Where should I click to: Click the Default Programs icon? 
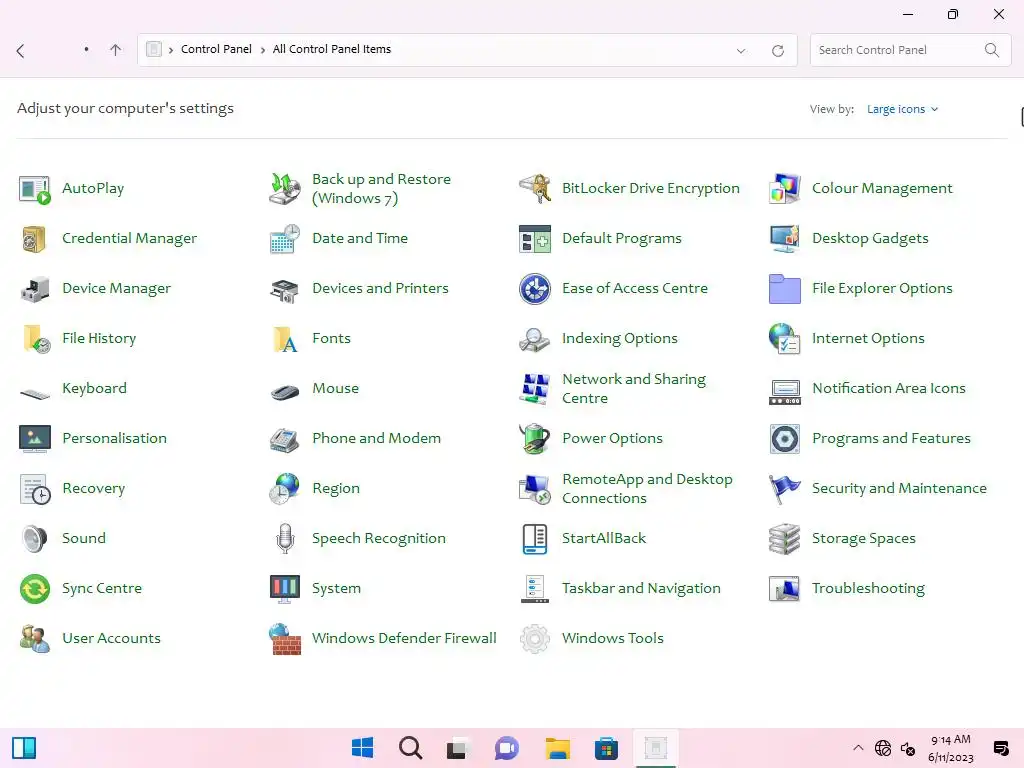click(535, 239)
